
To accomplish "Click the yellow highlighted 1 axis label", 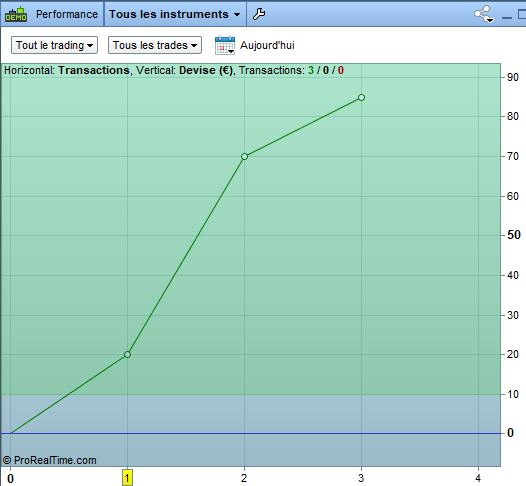I will click(x=127, y=478).
